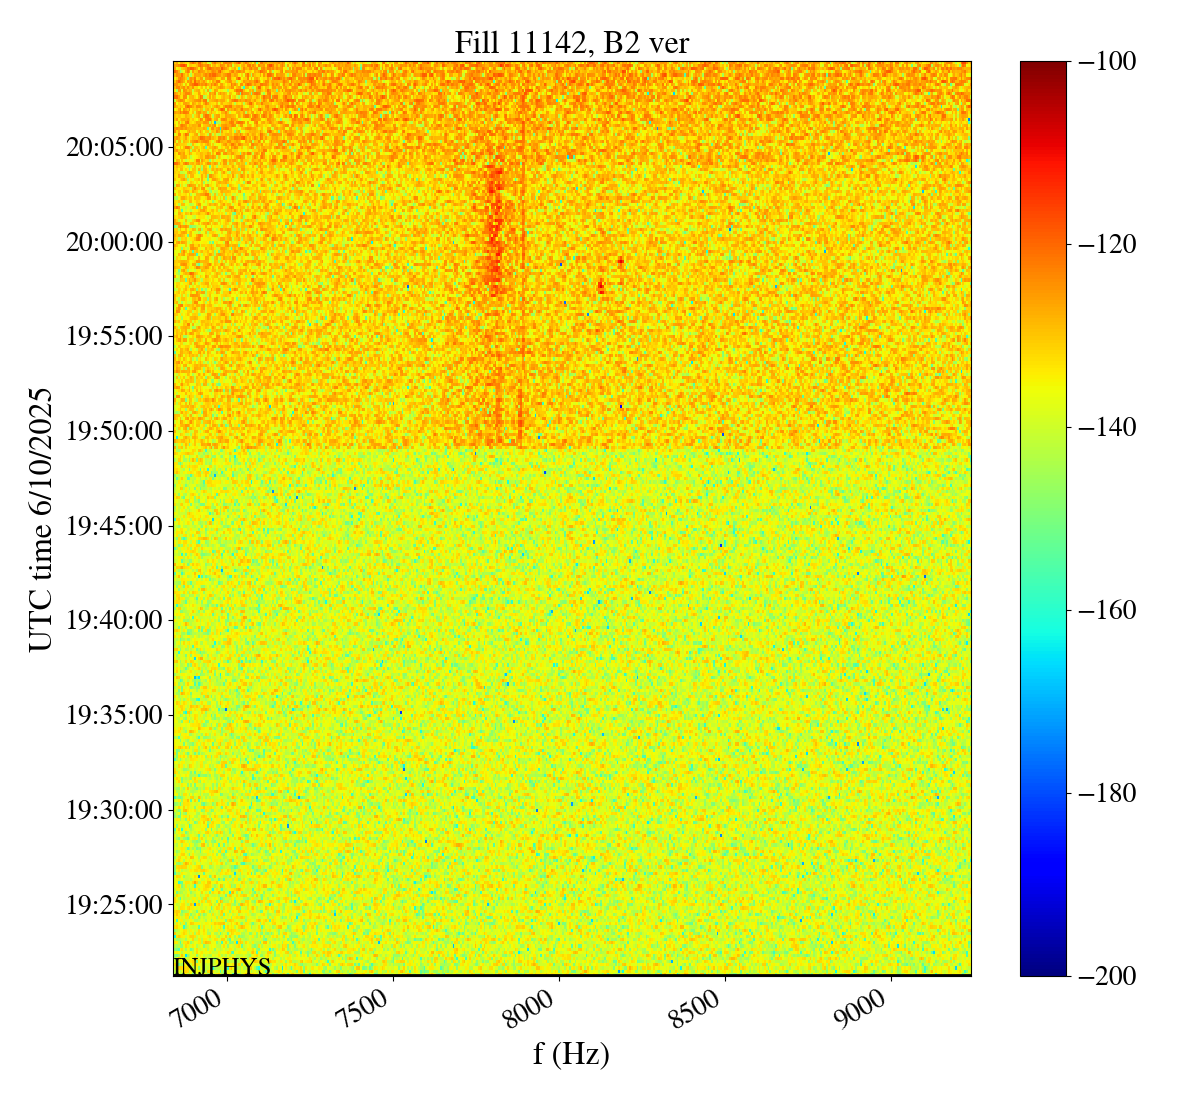Click the 20:05:00 time tick label
Viewport: 1200px width, 1100px height.
(114, 148)
